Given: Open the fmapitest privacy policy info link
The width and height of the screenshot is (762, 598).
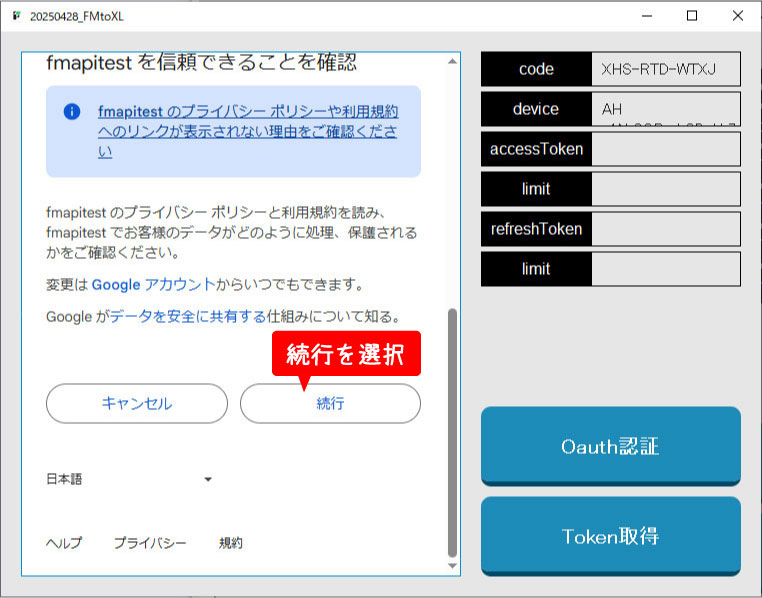Looking at the screenshot, I should pos(248,131).
